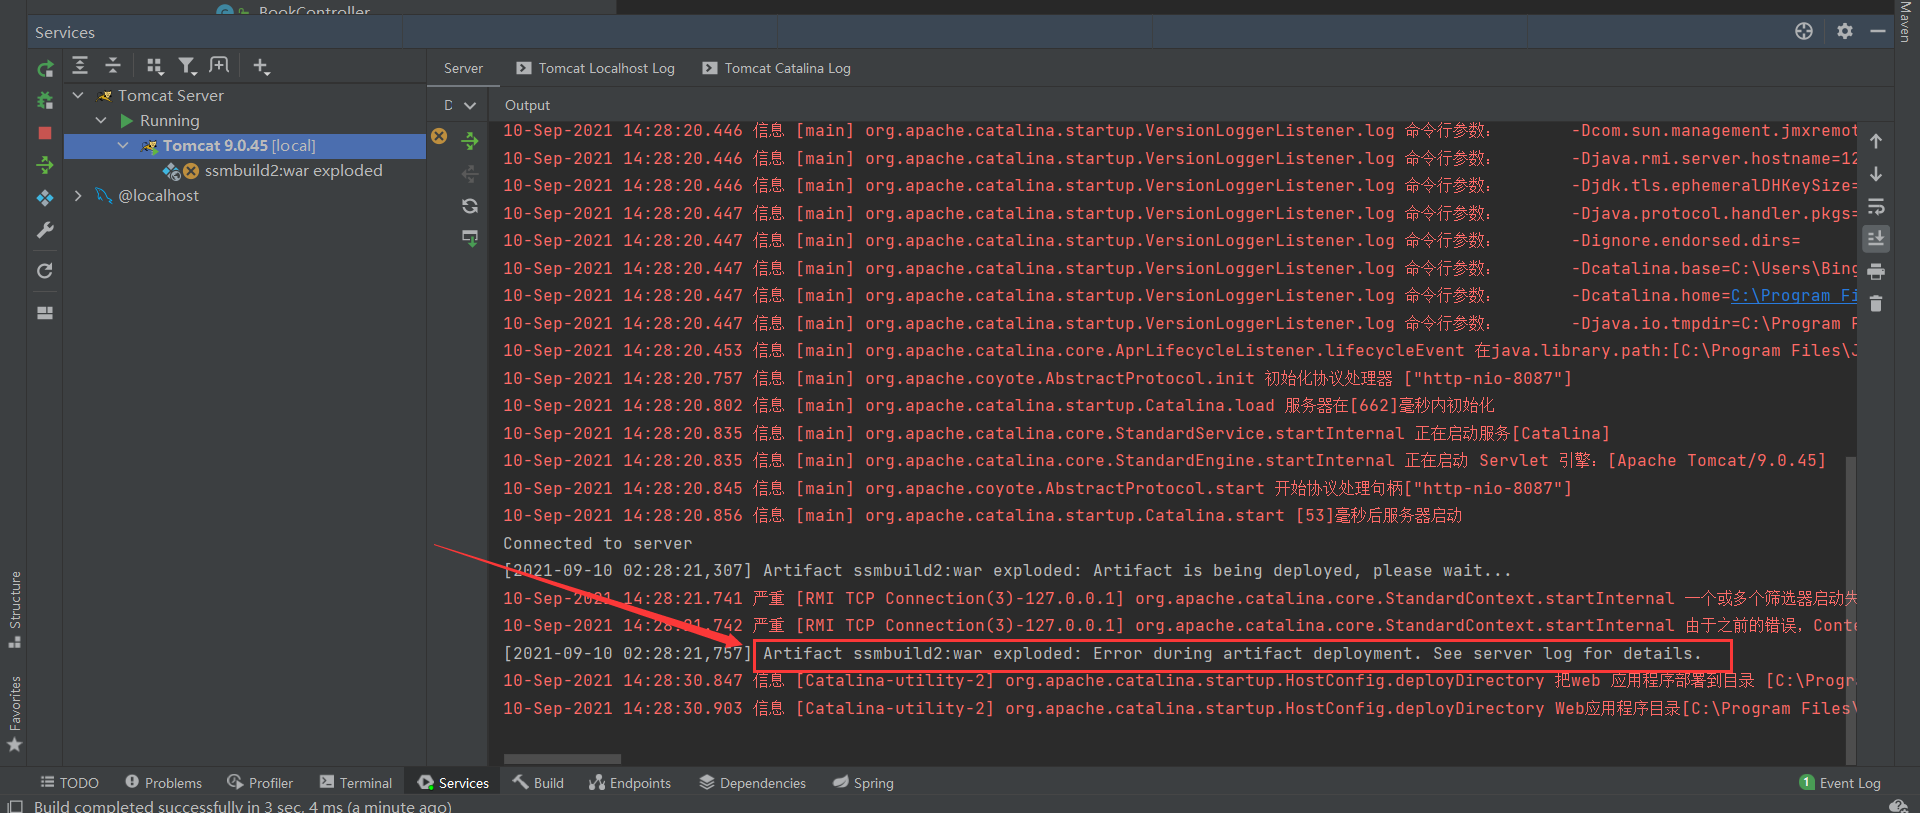
Task: Open Services panel gear settings
Action: (1845, 31)
